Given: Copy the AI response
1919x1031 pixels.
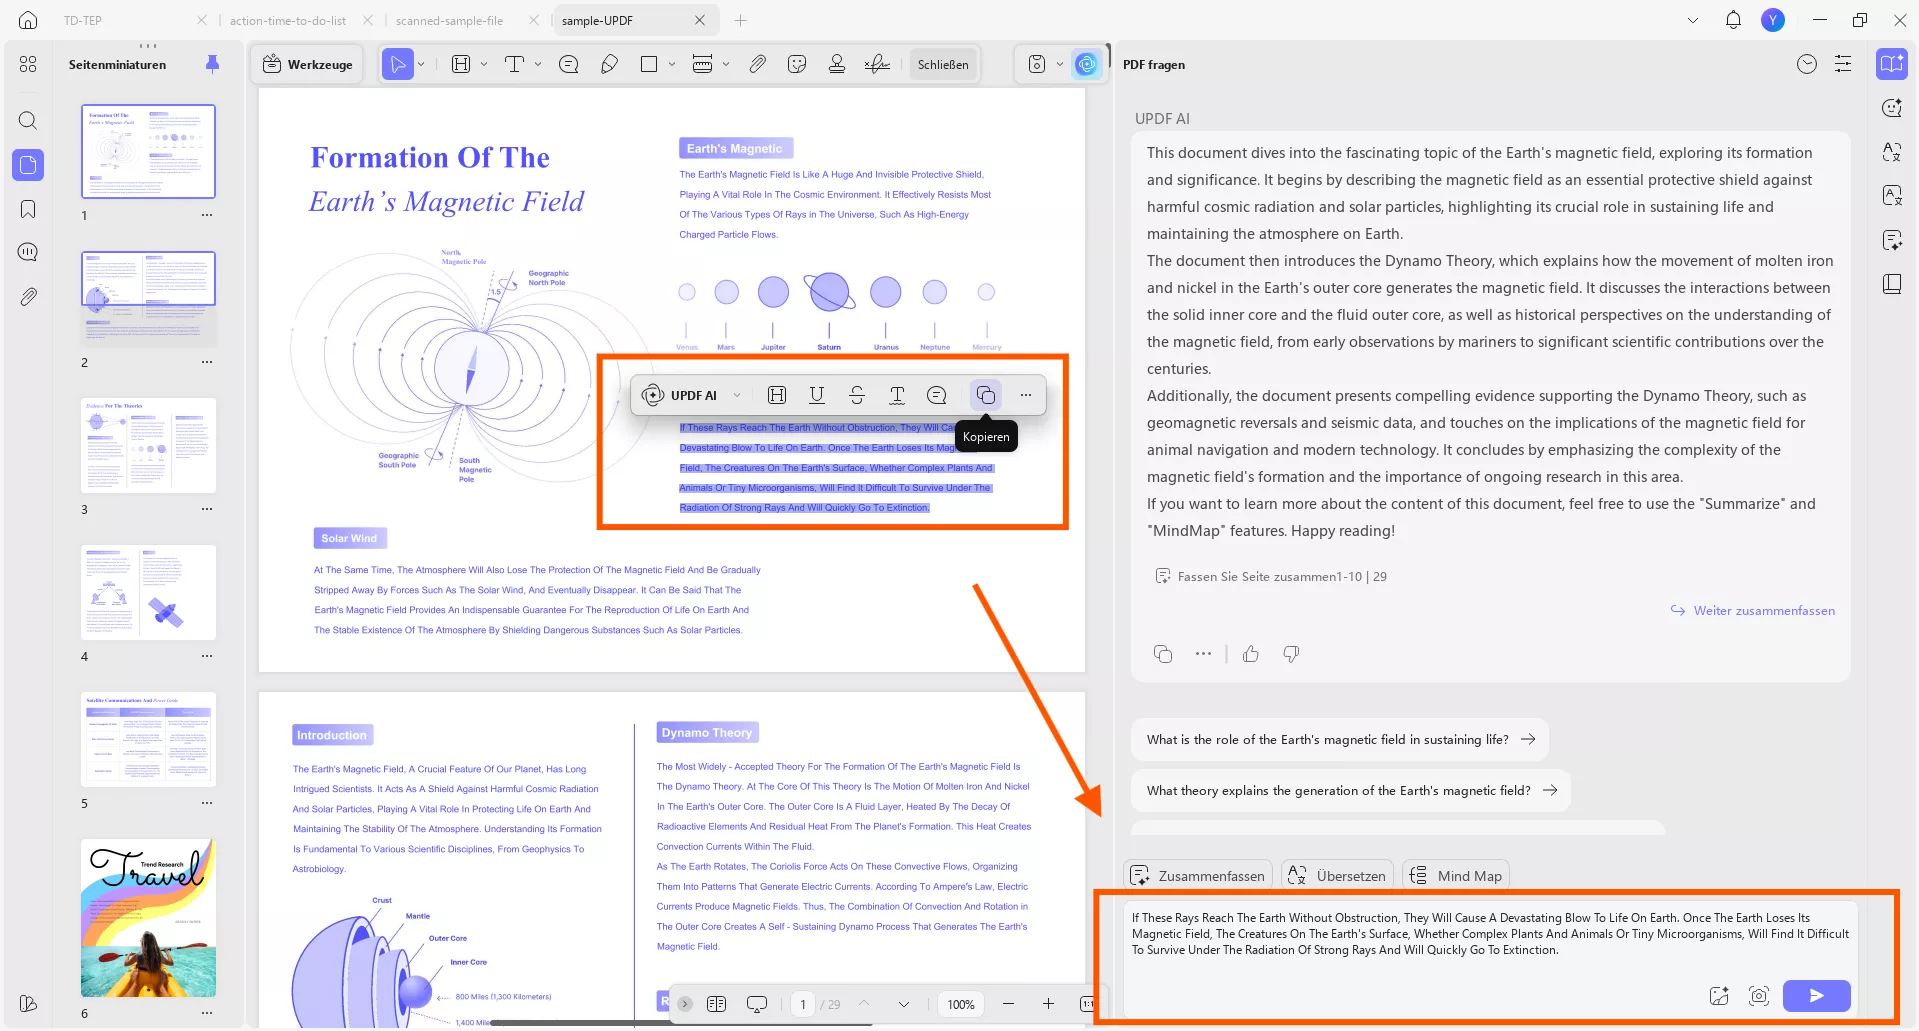Looking at the screenshot, I should click(1163, 654).
